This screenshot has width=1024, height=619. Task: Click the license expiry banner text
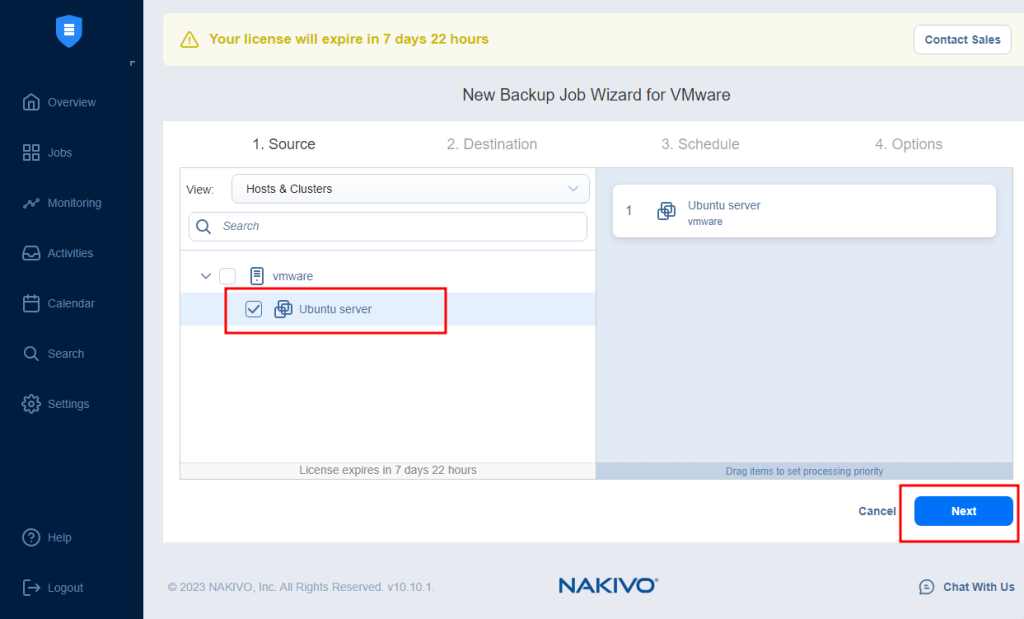coord(349,39)
